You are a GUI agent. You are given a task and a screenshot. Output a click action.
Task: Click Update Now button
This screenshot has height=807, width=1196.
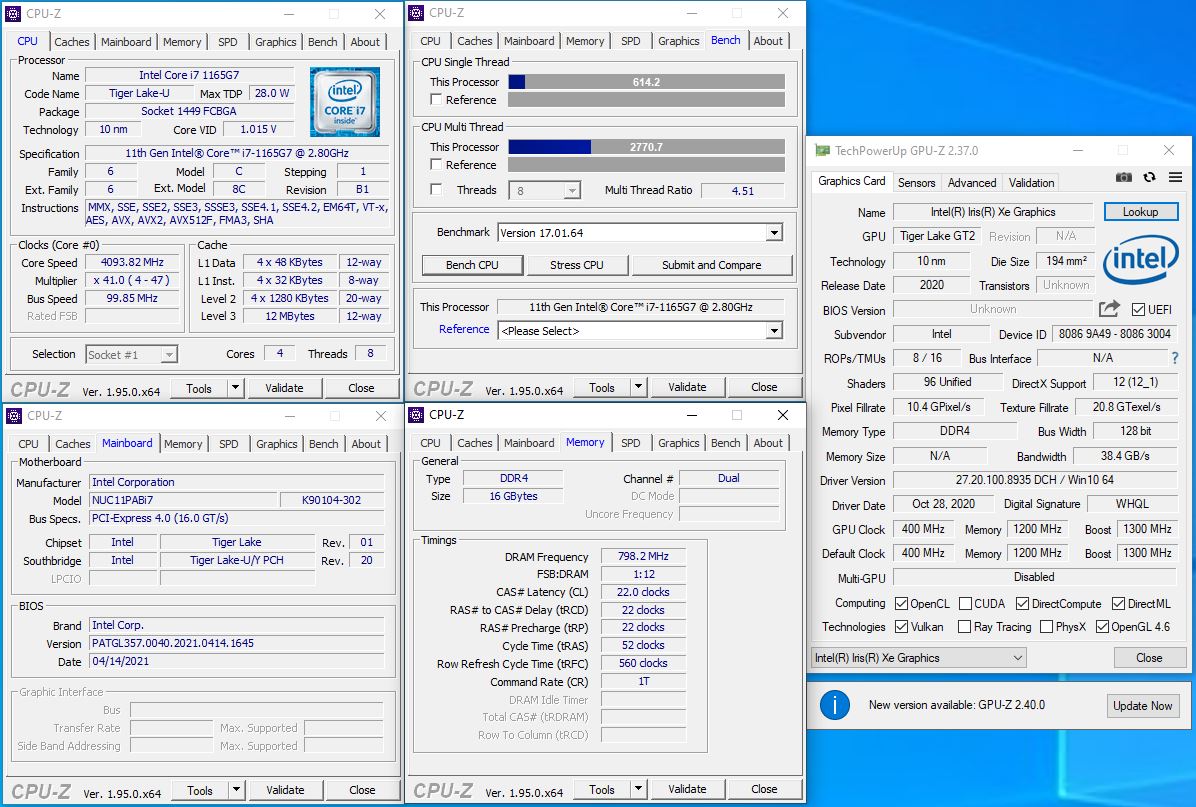1142,706
